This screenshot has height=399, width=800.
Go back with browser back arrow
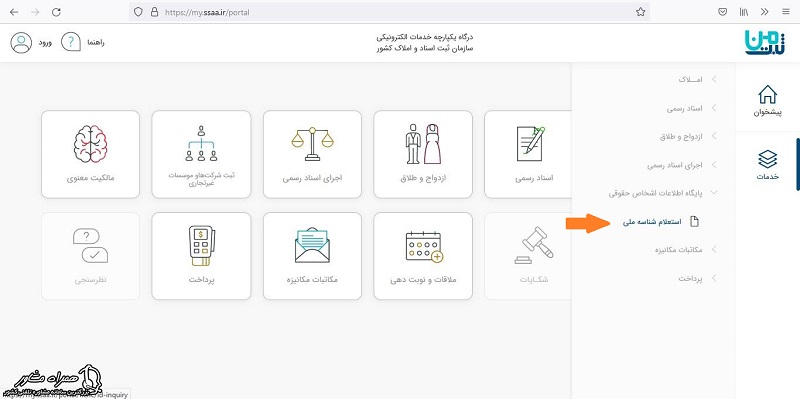point(14,12)
